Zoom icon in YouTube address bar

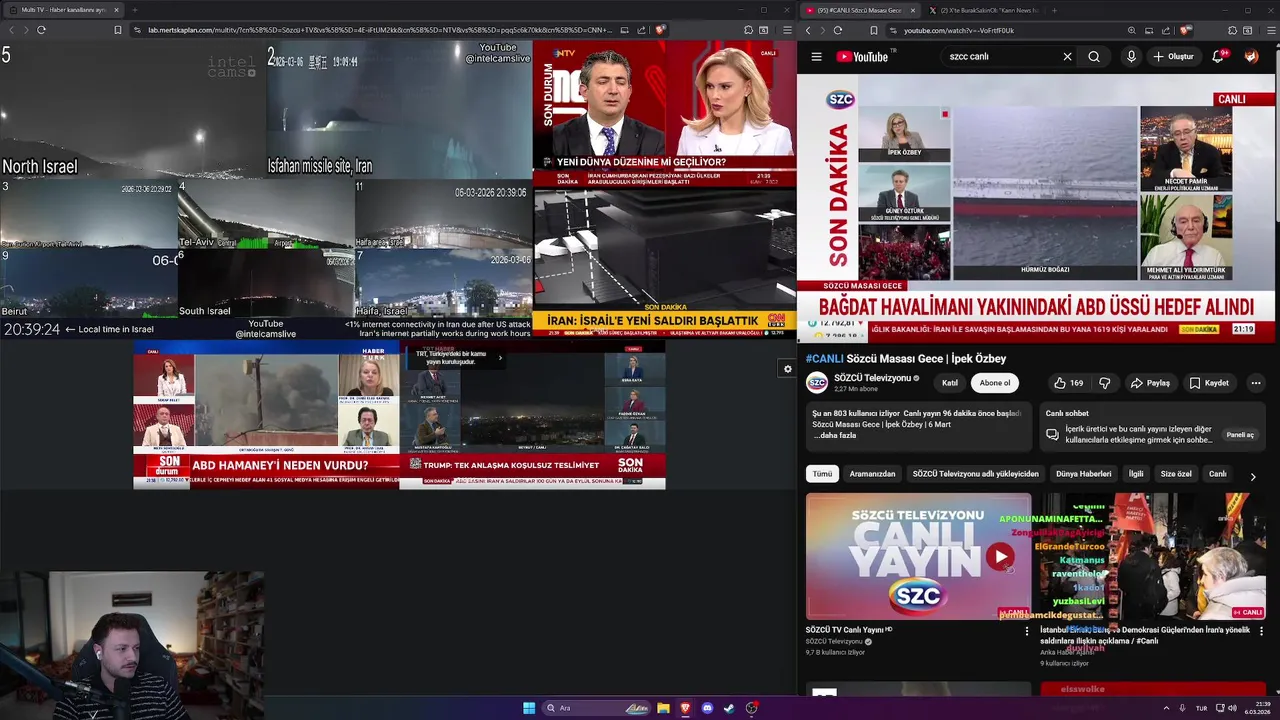click(x=1131, y=30)
